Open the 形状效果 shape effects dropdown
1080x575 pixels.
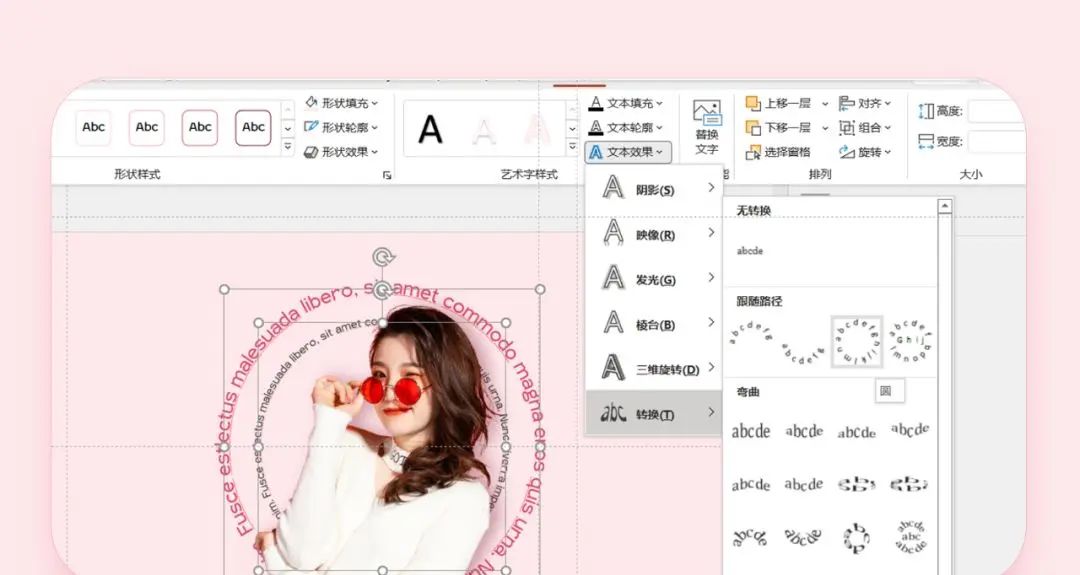click(x=342, y=151)
